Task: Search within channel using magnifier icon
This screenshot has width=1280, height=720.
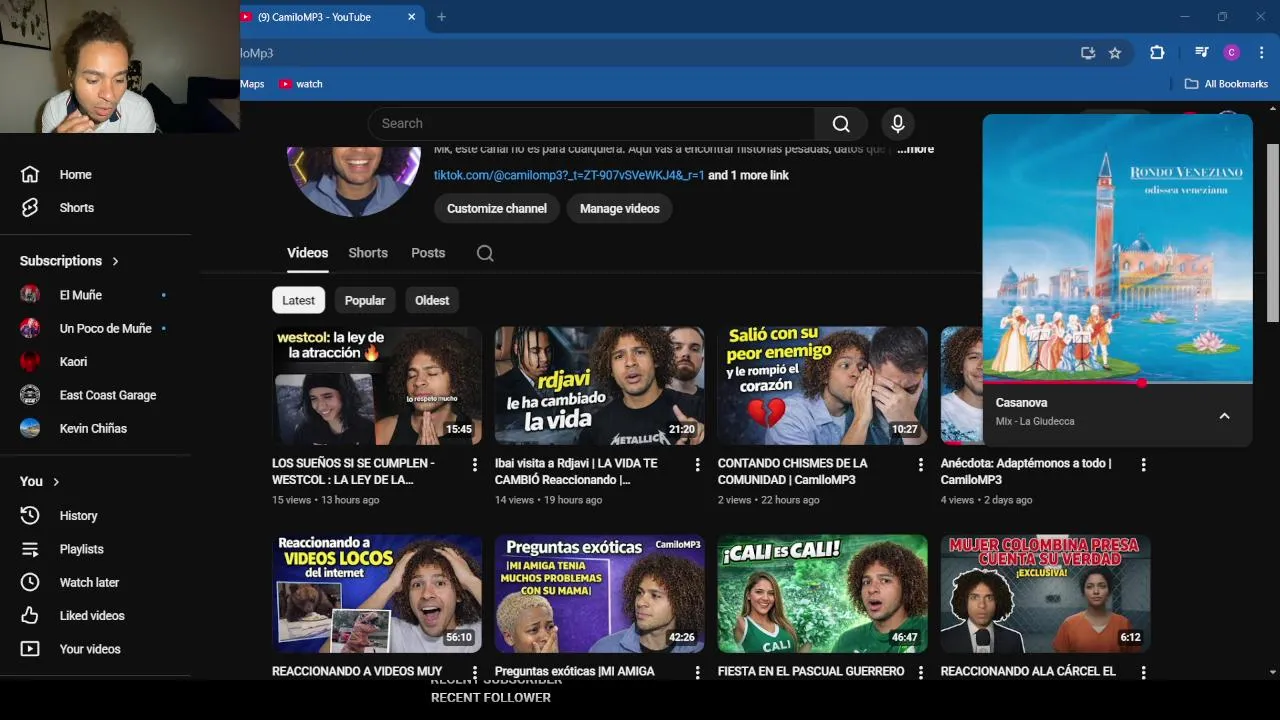Action: (x=485, y=253)
